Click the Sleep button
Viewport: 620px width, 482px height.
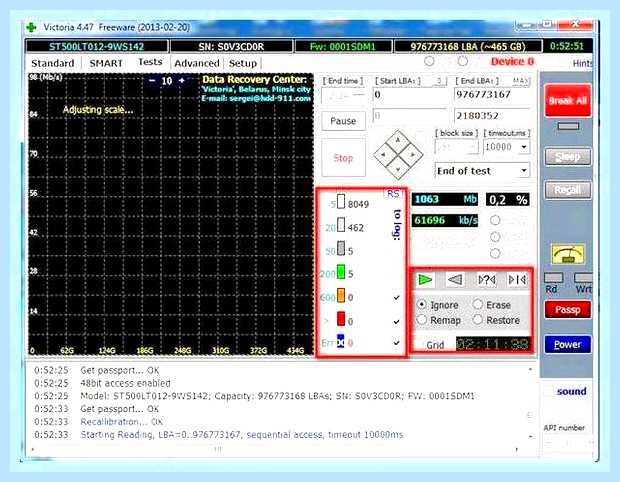568,157
